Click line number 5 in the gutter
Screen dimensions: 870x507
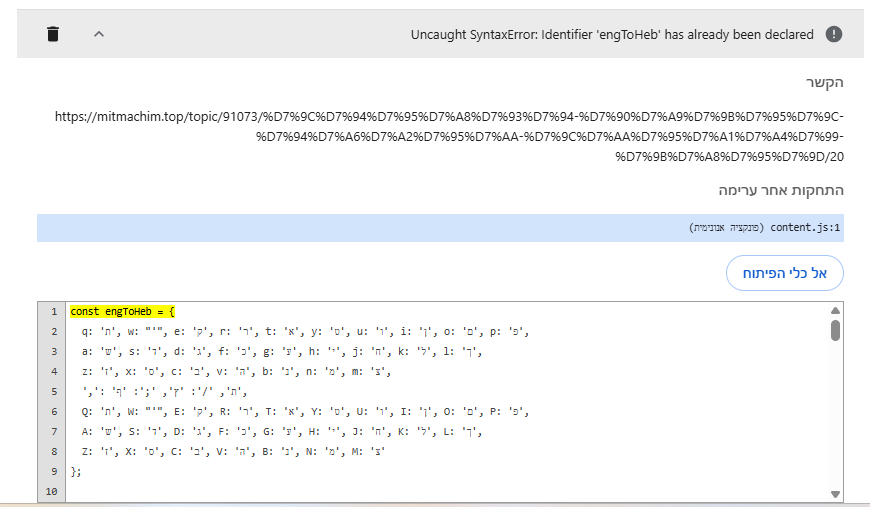coord(54,391)
